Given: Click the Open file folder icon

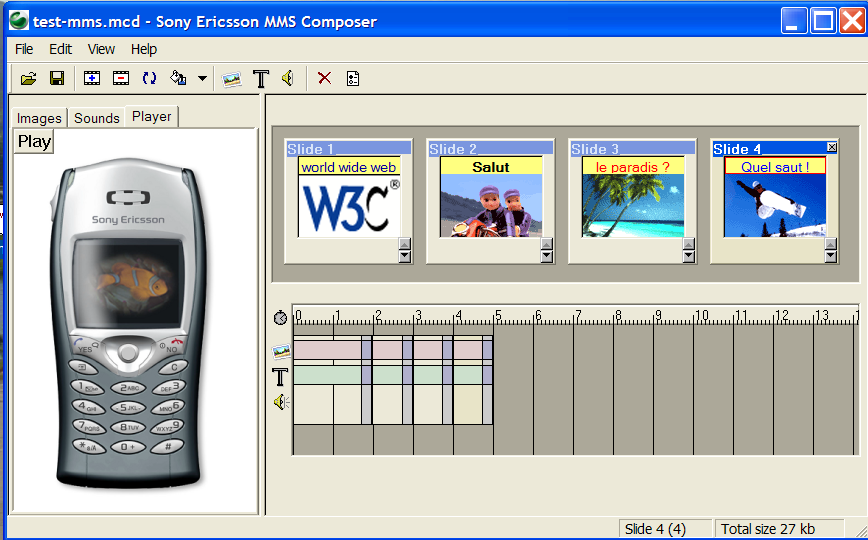Looking at the screenshot, I should tap(28, 78).
